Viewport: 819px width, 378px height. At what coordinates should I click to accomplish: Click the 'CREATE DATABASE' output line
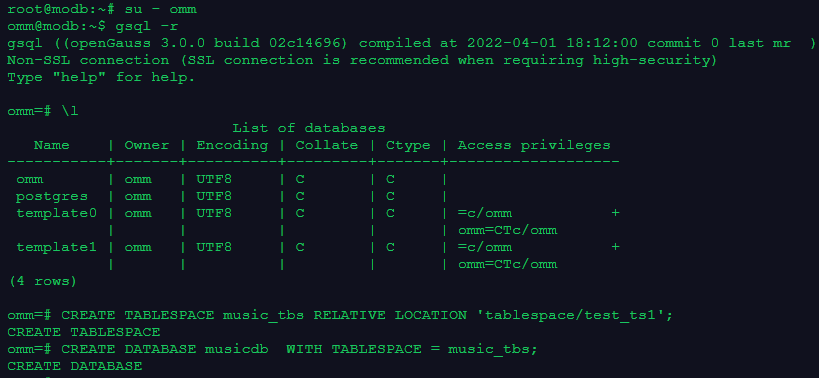[75, 366]
